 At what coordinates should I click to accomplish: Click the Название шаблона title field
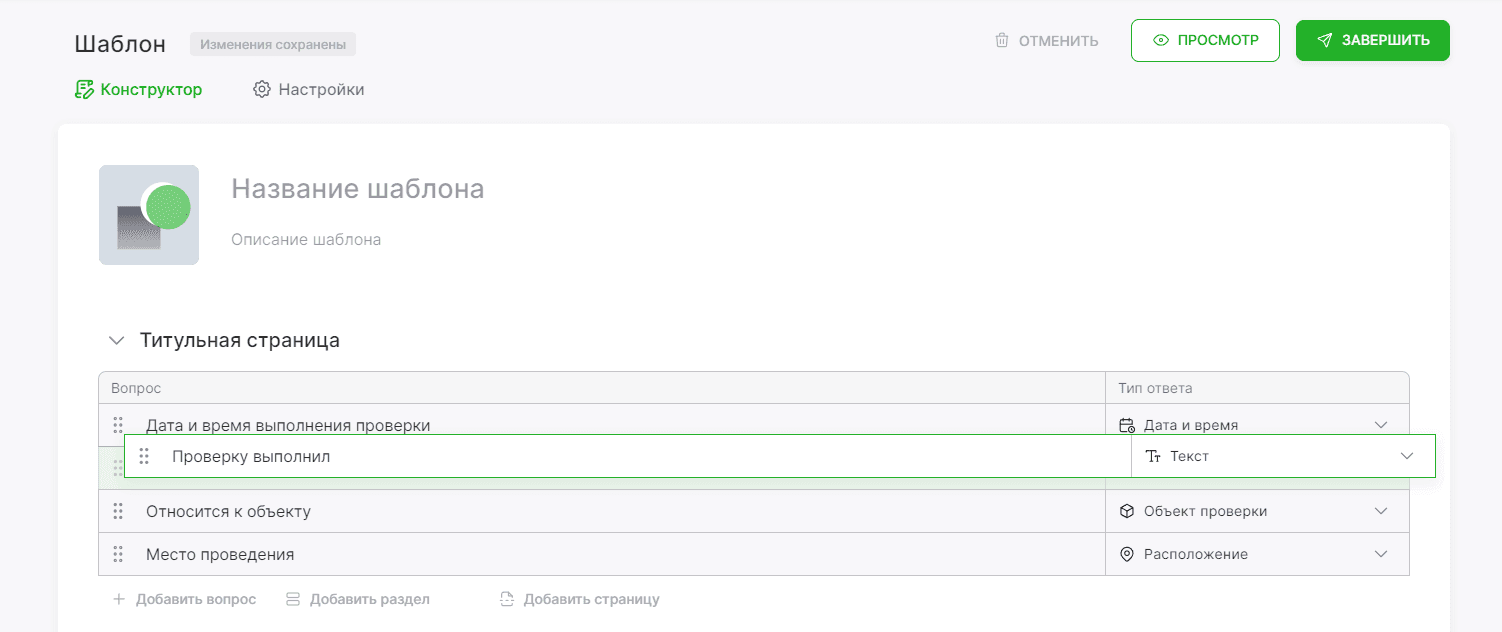click(358, 188)
